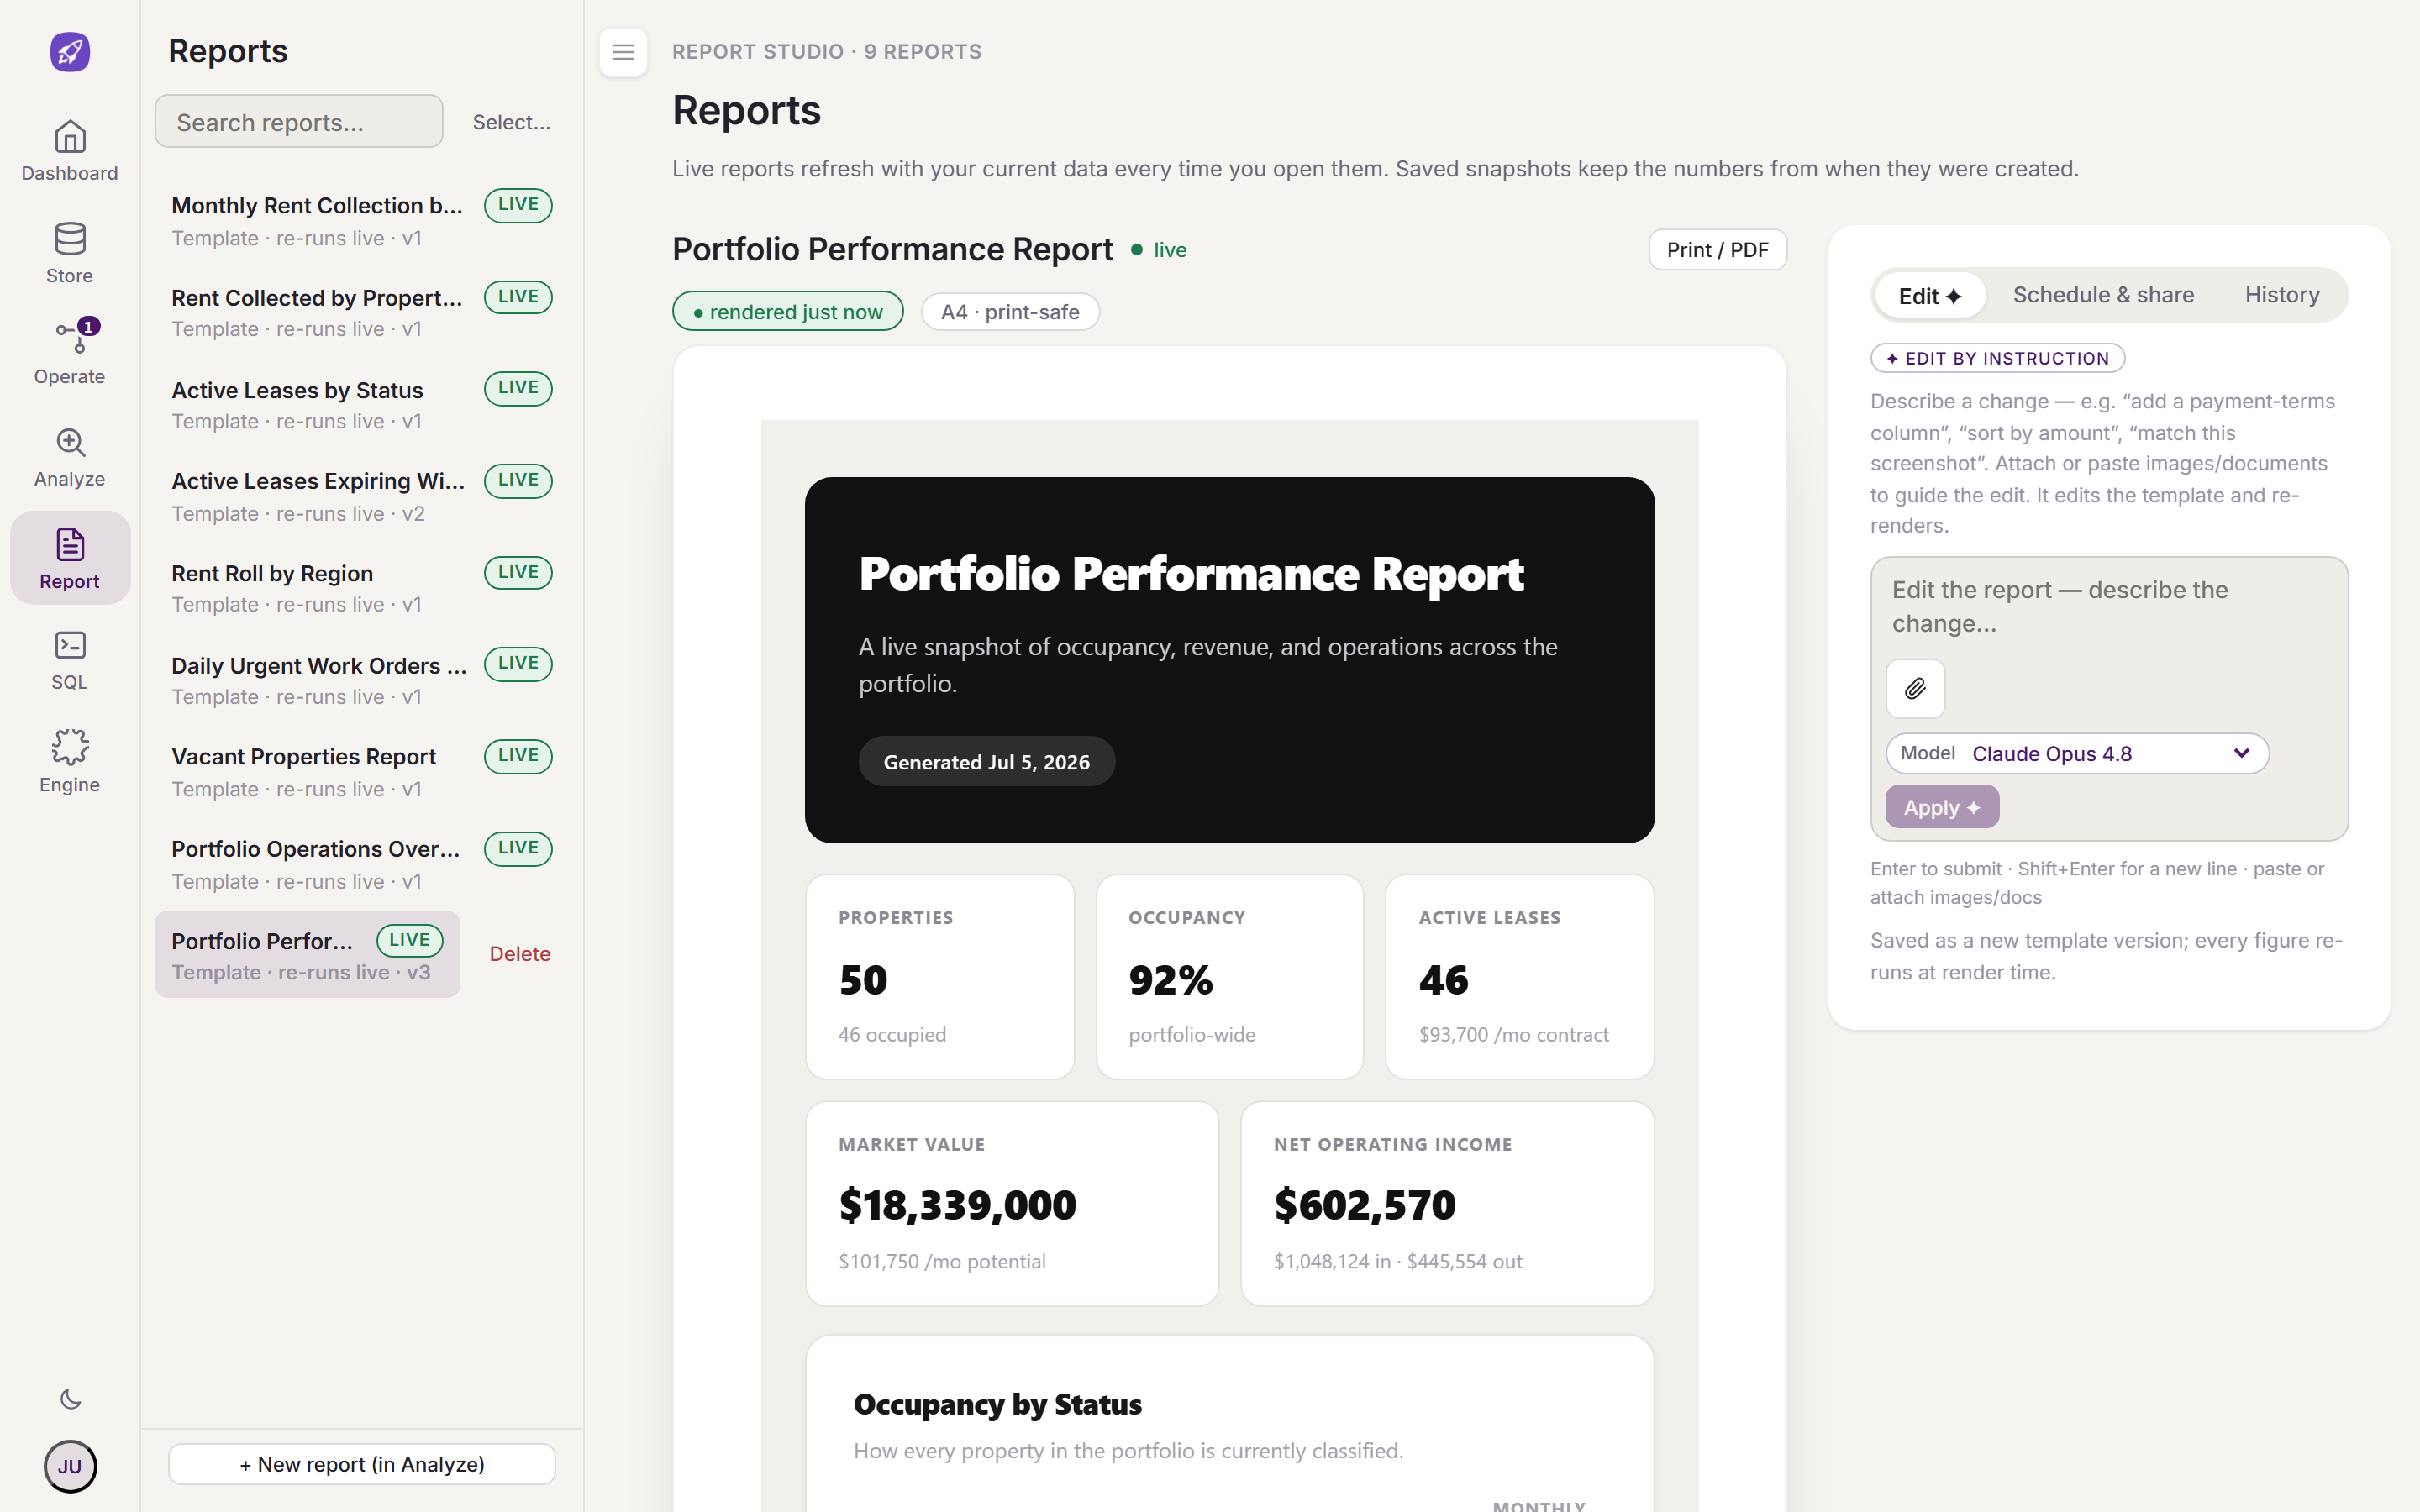Screen dimensions: 2420x1512
Task: Select the Portfolio Perfor... v3 report row
Action: tap(307, 955)
